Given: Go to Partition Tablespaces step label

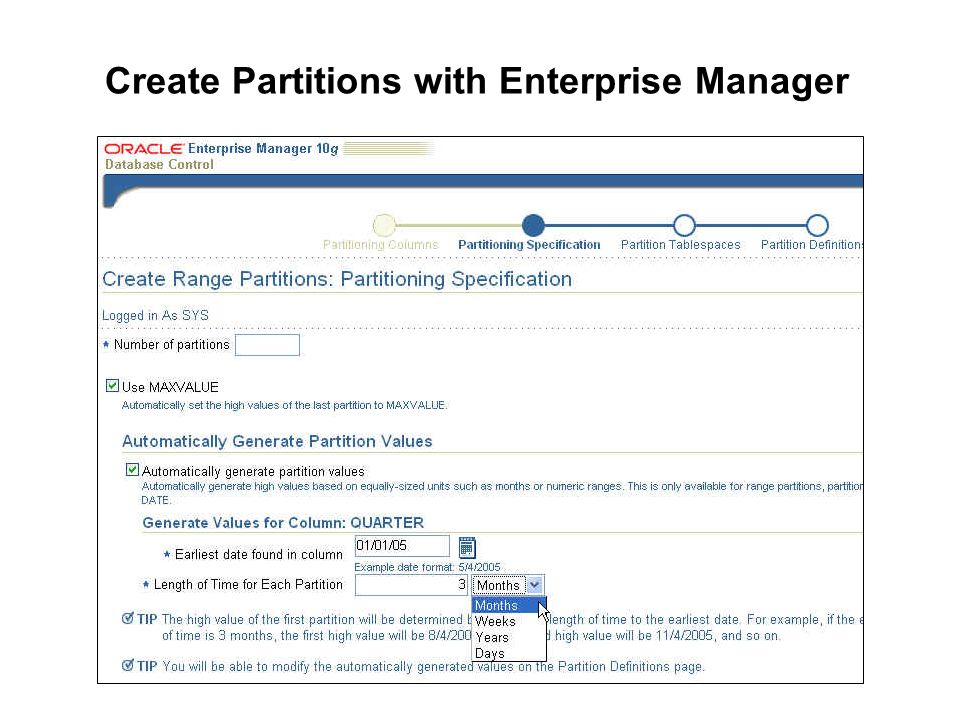Looking at the screenshot, I should [680, 245].
